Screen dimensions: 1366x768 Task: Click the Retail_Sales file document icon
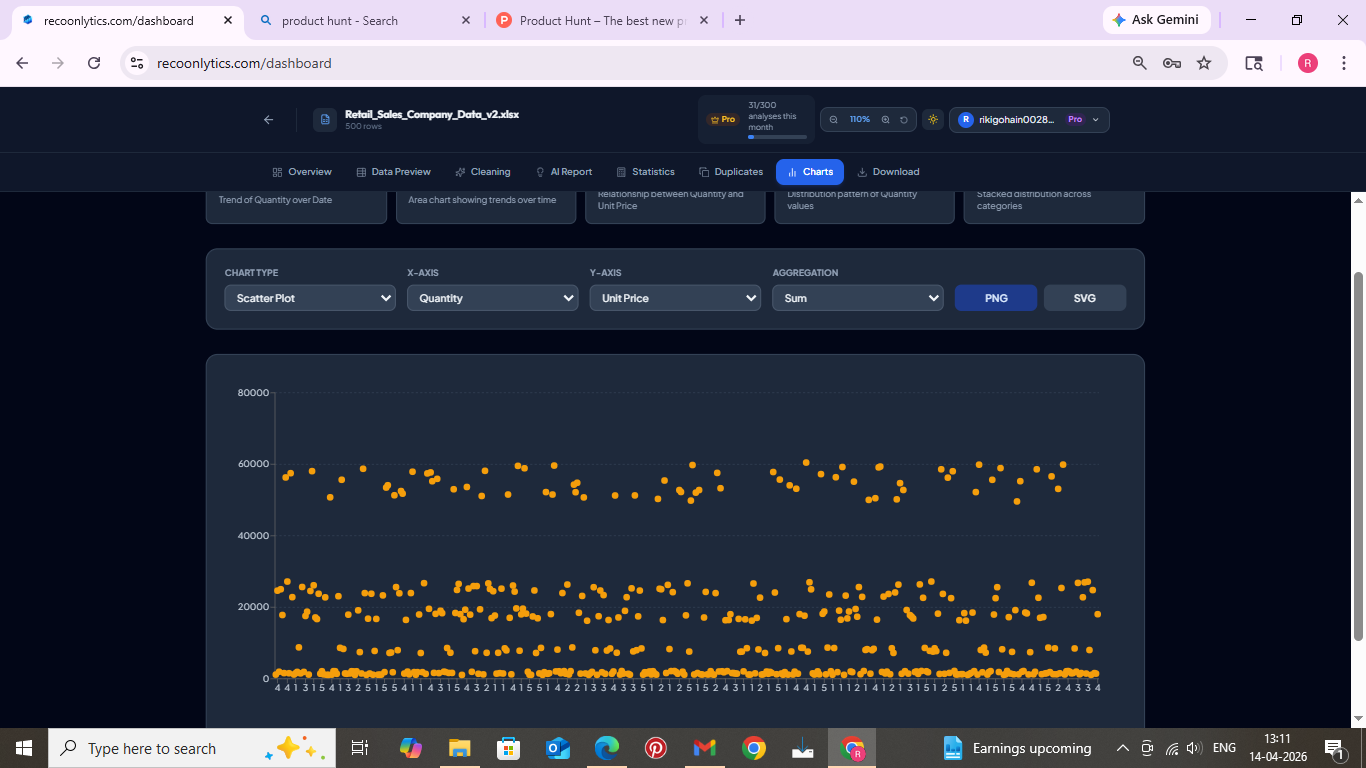[324, 120]
